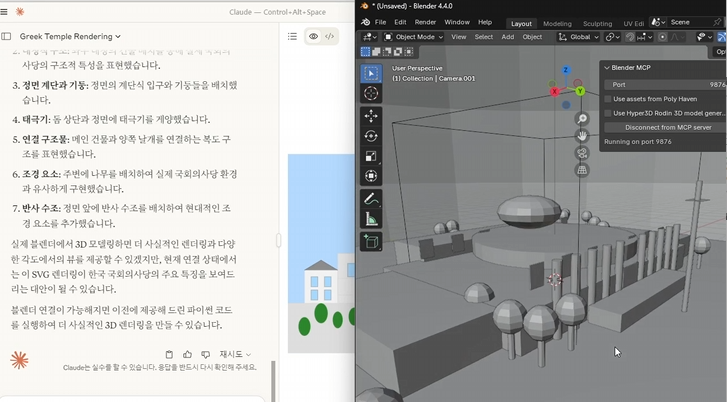Open the viewport Select menu

484,37
